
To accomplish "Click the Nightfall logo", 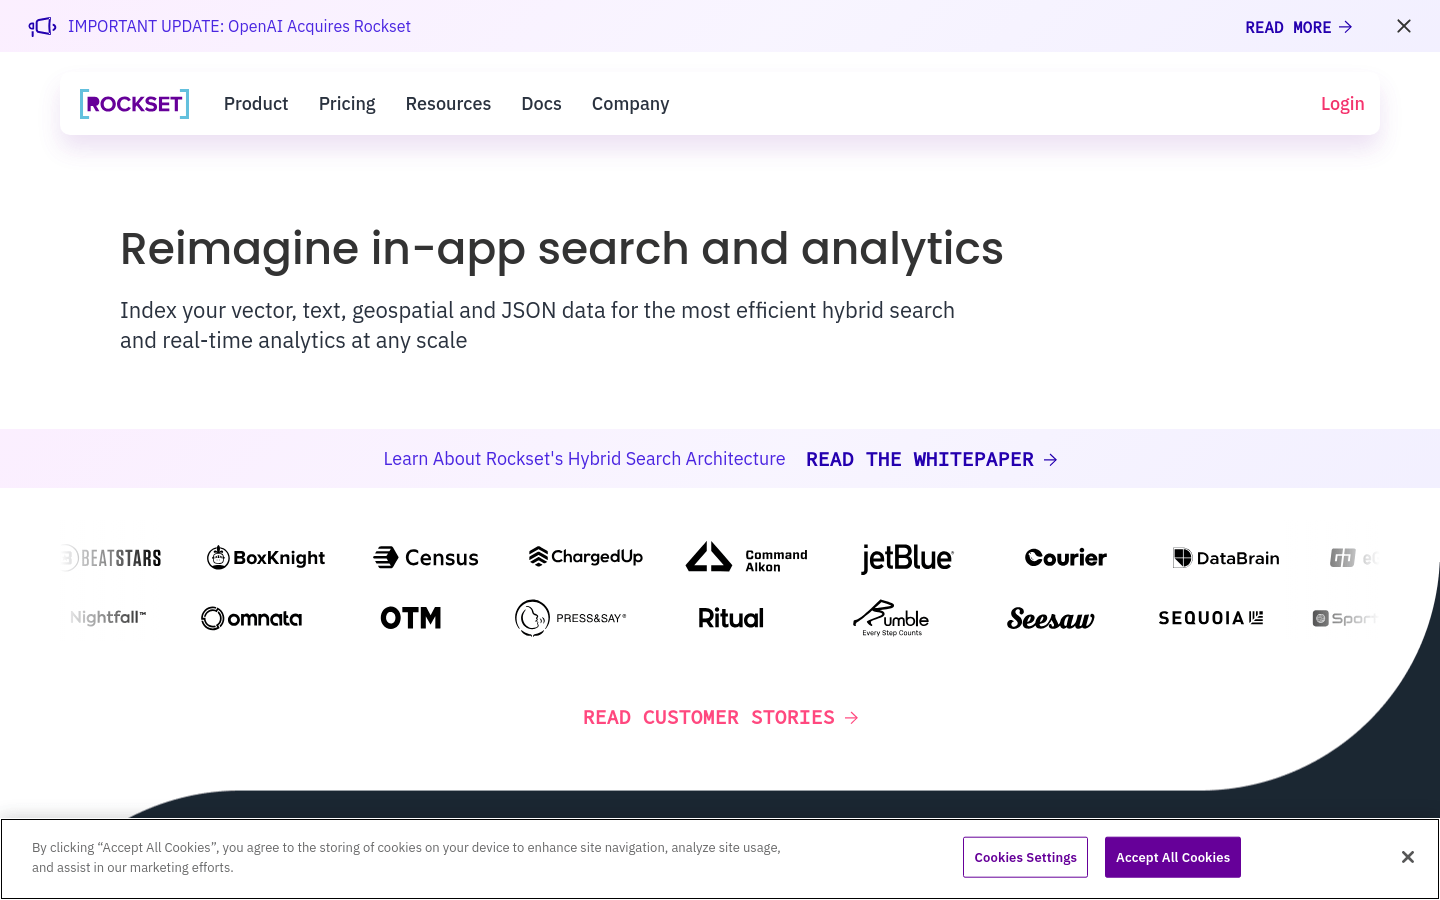I will [x=108, y=618].
